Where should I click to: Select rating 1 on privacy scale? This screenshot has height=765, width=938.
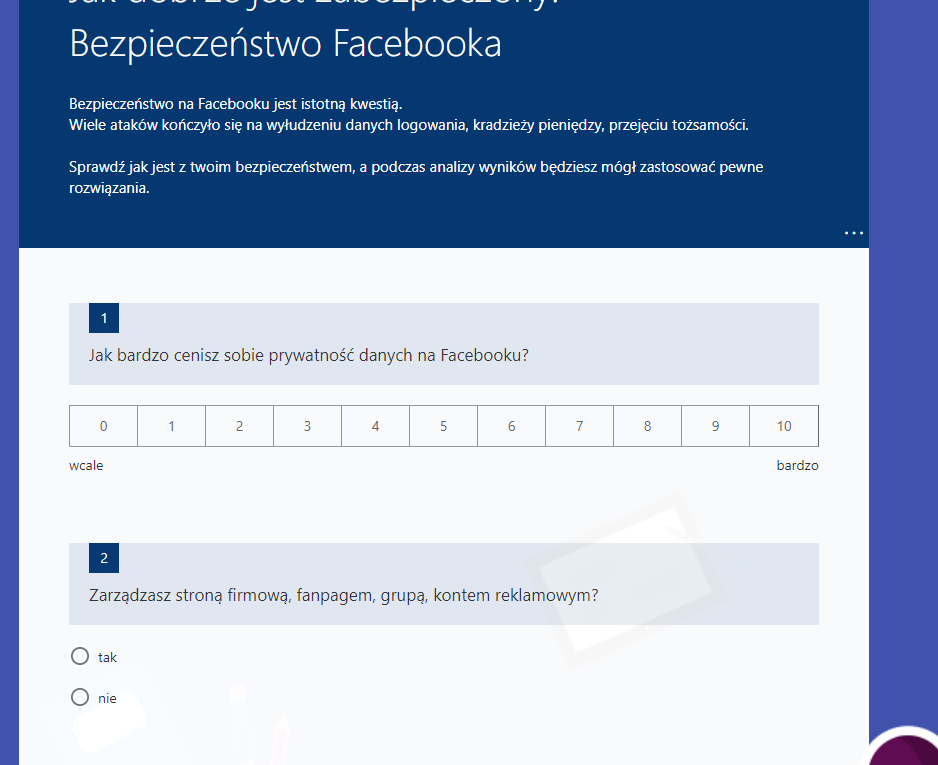tap(172, 426)
